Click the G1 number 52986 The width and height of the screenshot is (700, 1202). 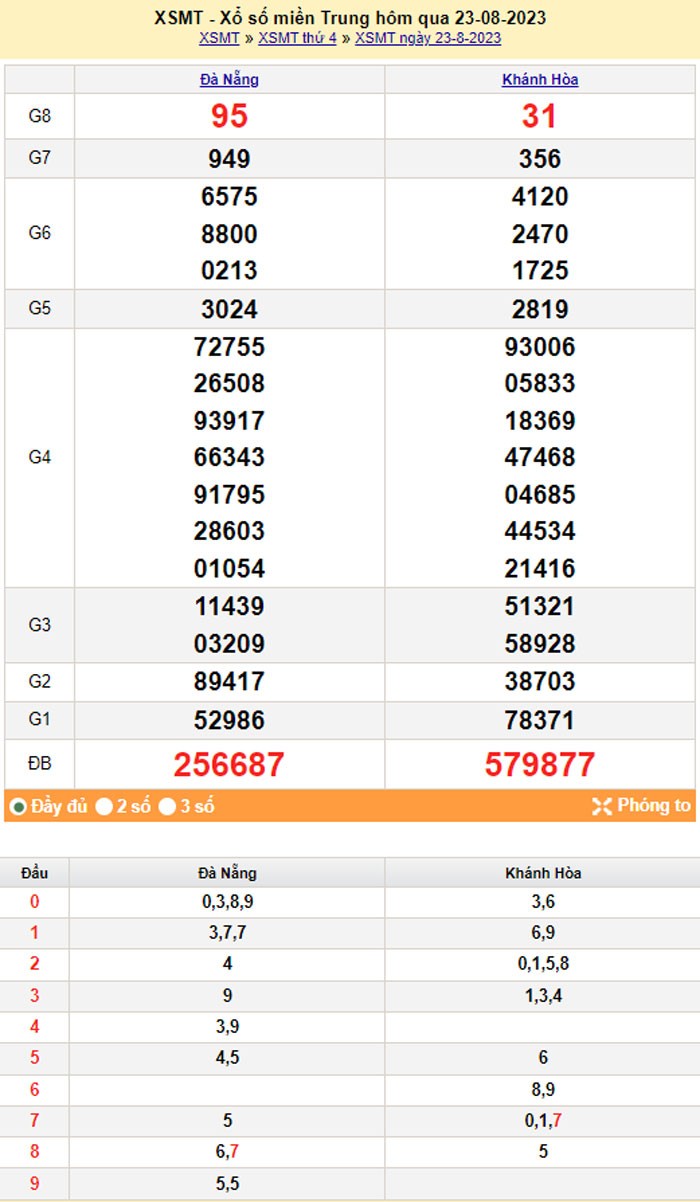coord(229,720)
